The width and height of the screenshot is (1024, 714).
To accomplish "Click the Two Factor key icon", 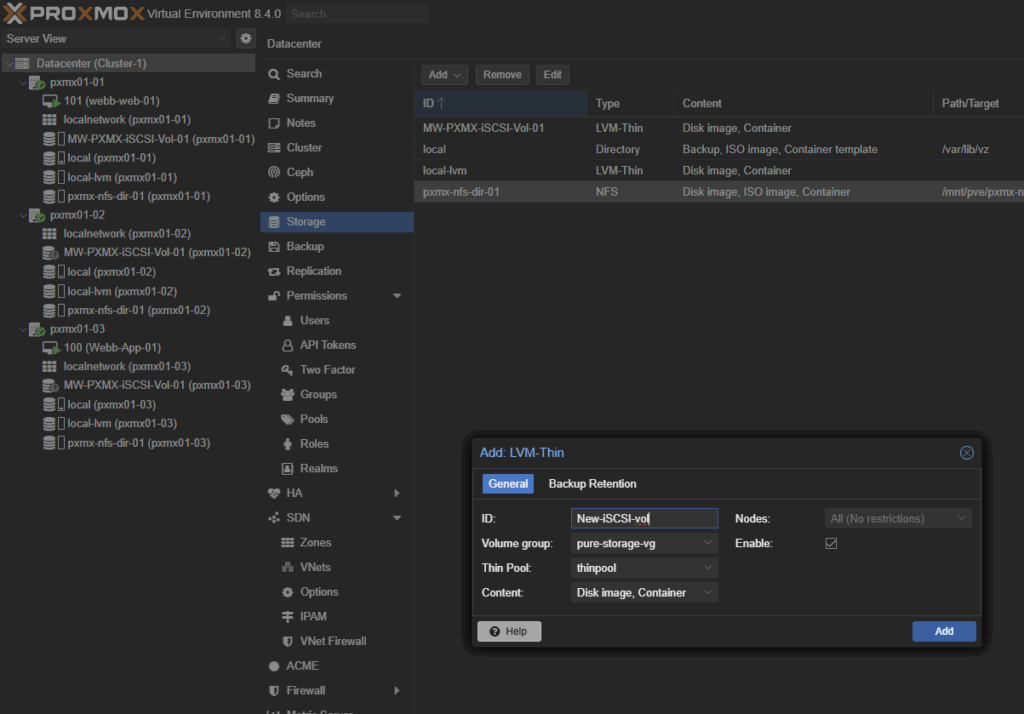I will (x=287, y=370).
